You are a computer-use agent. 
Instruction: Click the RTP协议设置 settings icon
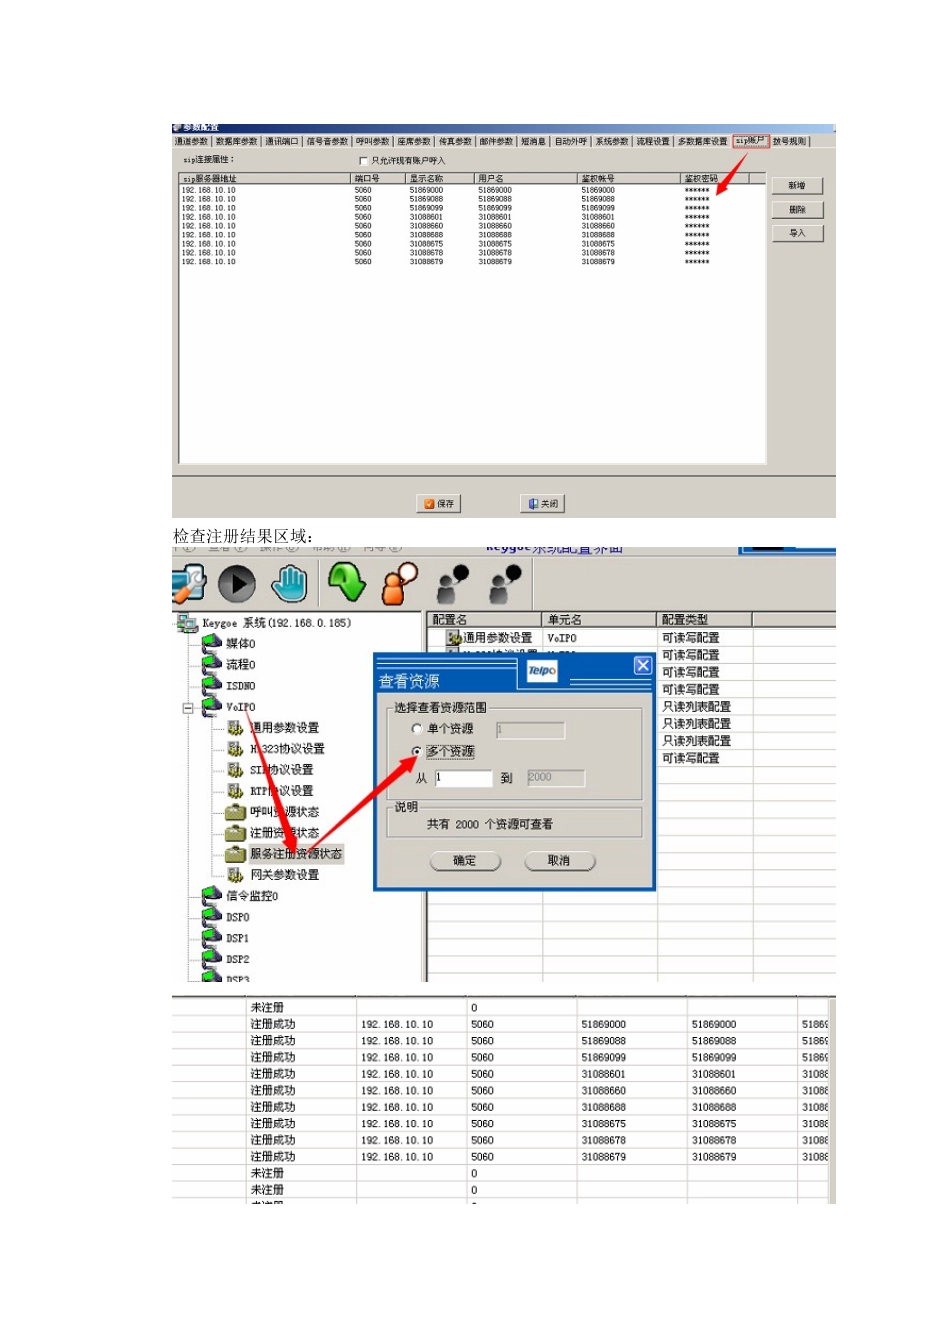tap(235, 790)
